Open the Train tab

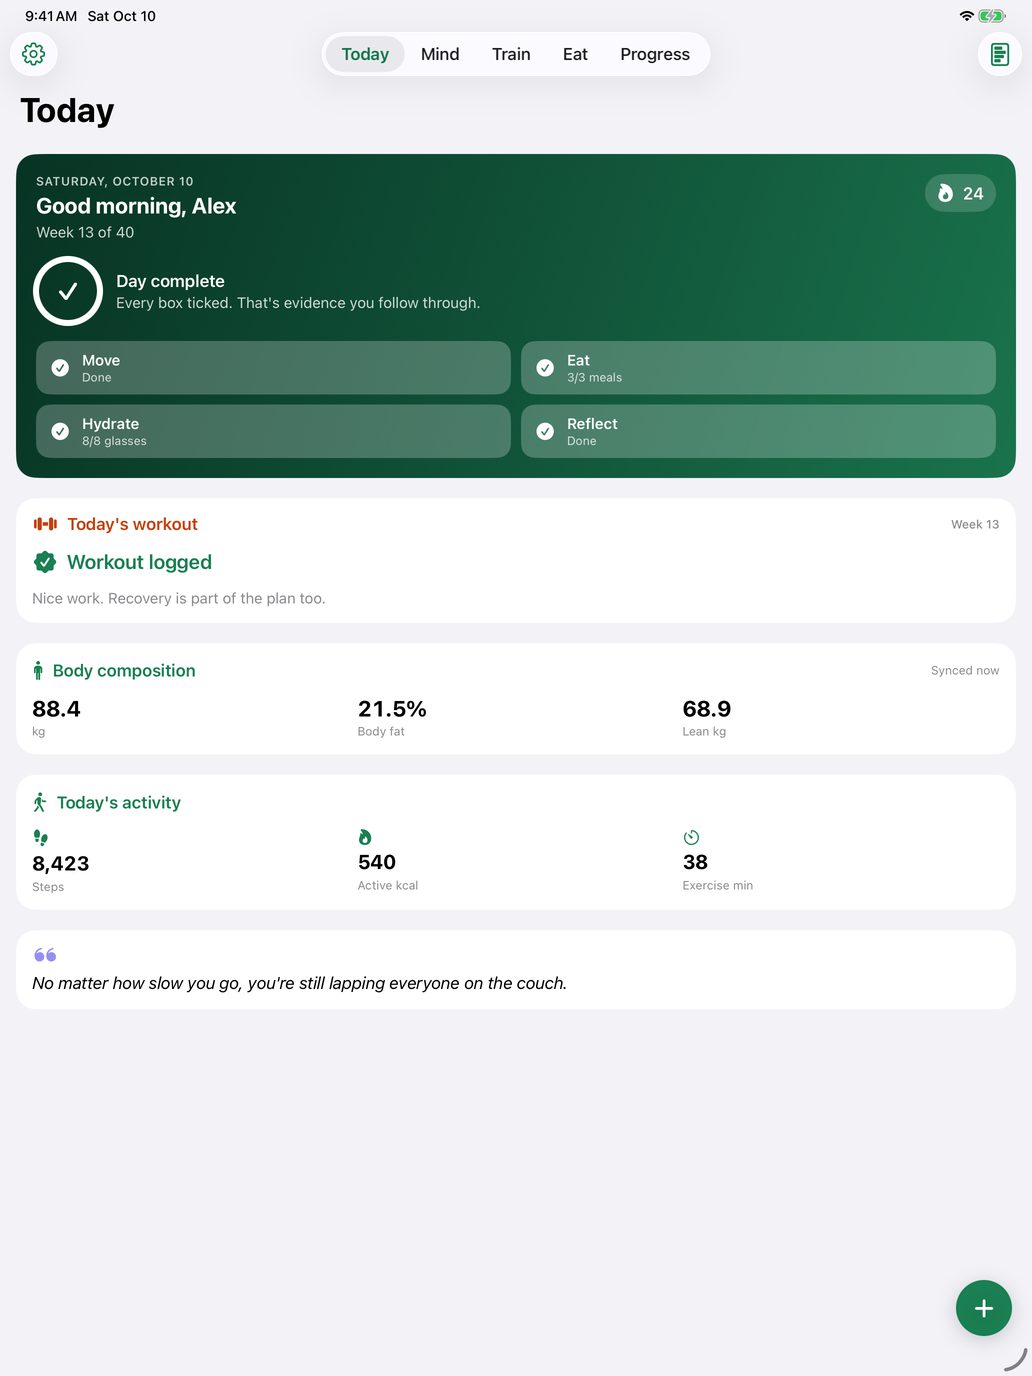tap(511, 54)
